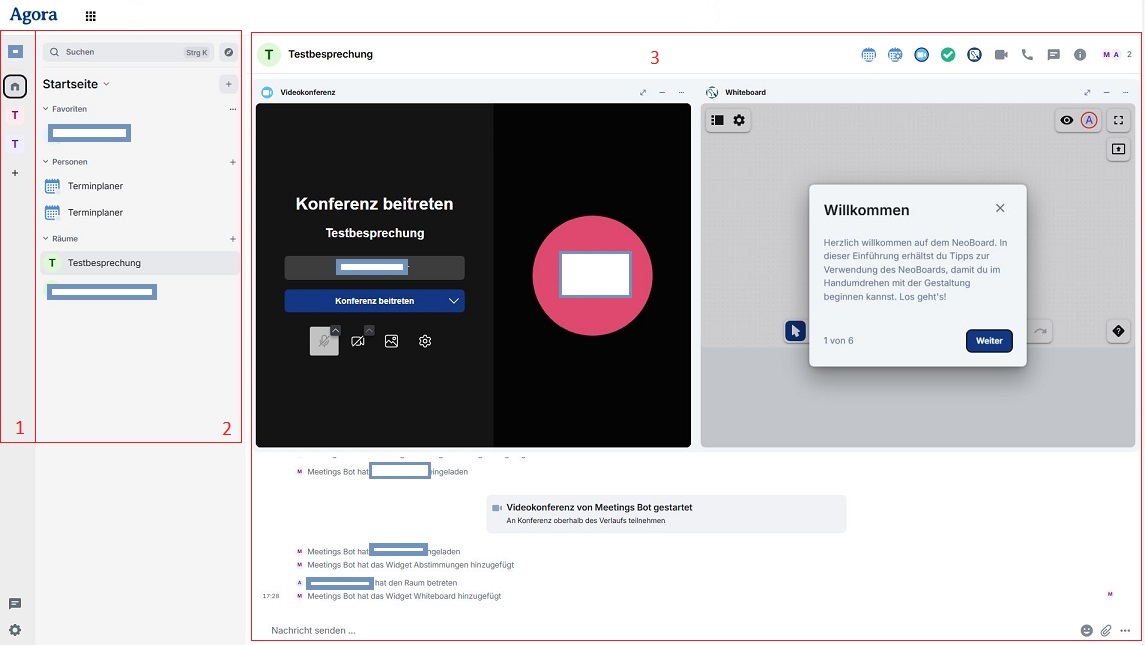Open Favoriten section options menu
The width and height of the screenshot is (1145, 645).
click(x=232, y=109)
